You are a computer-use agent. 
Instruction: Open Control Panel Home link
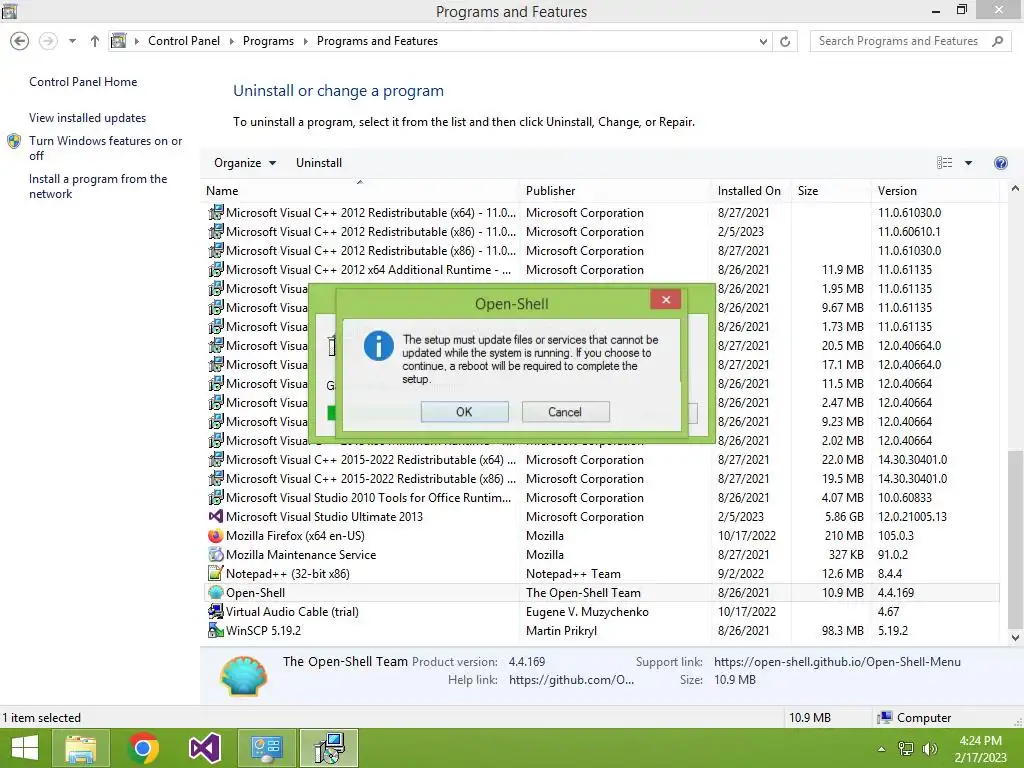83,82
